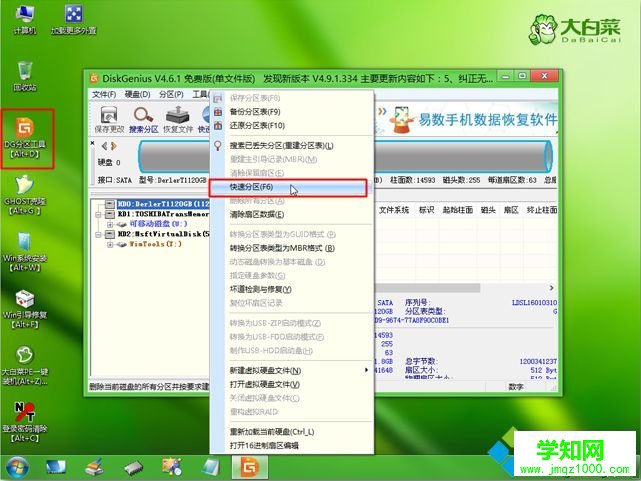Click the backup partition table icon in menu
This screenshot has width=641, height=481.
[x=218, y=112]
